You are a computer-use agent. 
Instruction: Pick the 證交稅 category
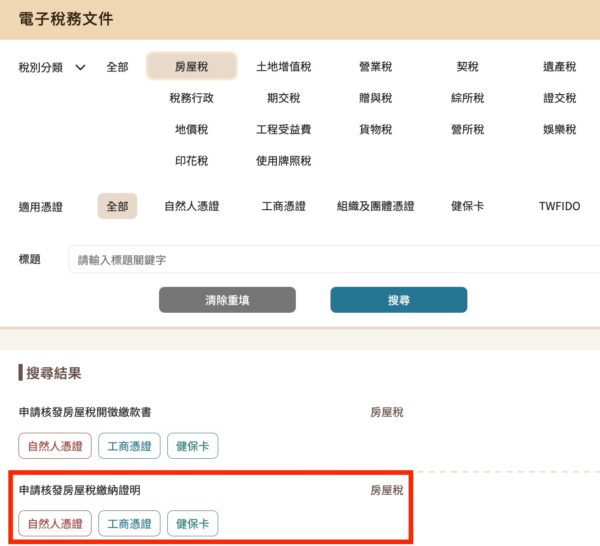(x=559, y=98)
